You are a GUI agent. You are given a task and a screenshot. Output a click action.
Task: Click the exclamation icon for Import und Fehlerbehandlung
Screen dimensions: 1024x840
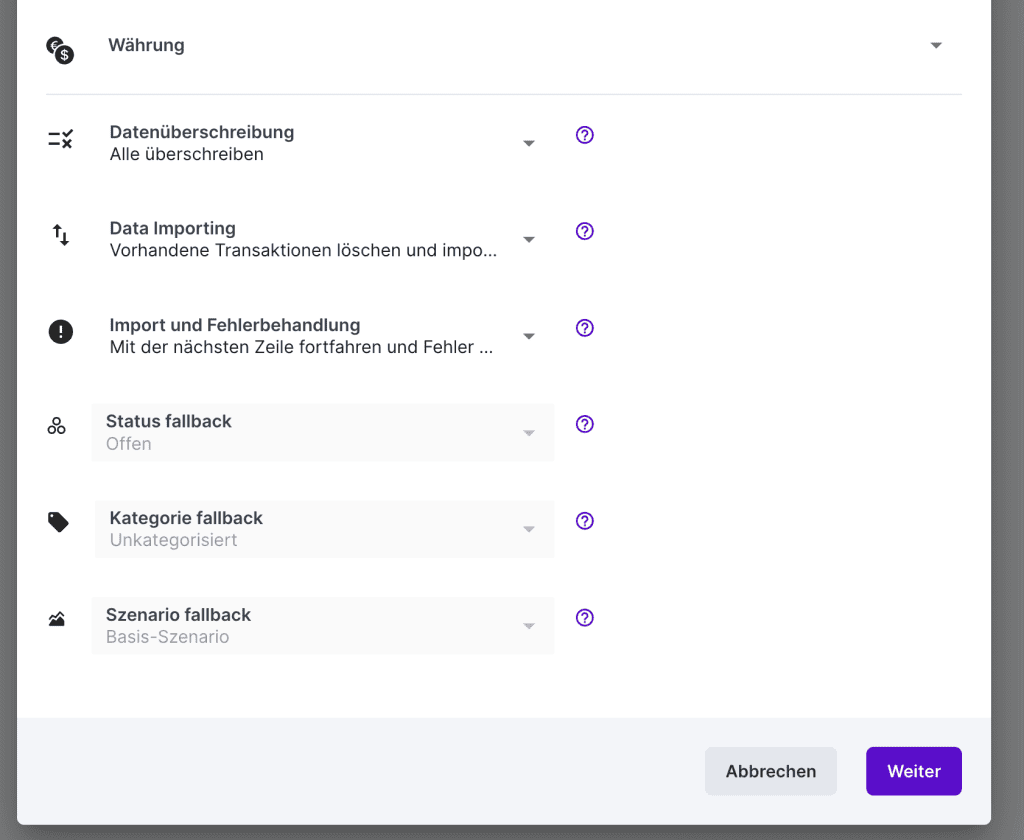[x=60, y=332]
